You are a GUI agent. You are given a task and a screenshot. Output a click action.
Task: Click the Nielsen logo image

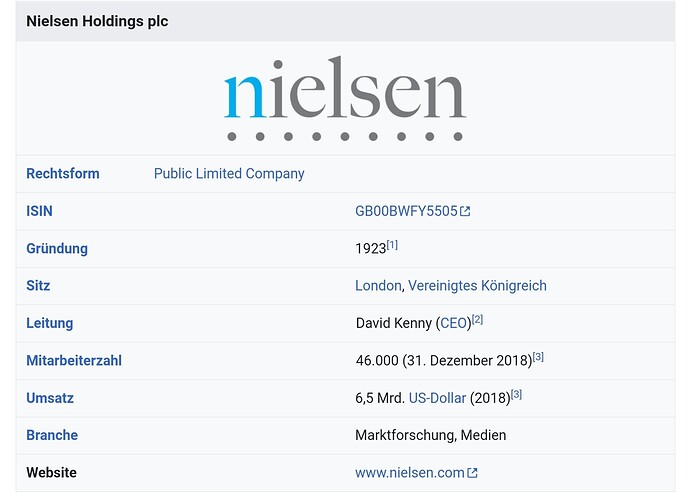[345, 98]
